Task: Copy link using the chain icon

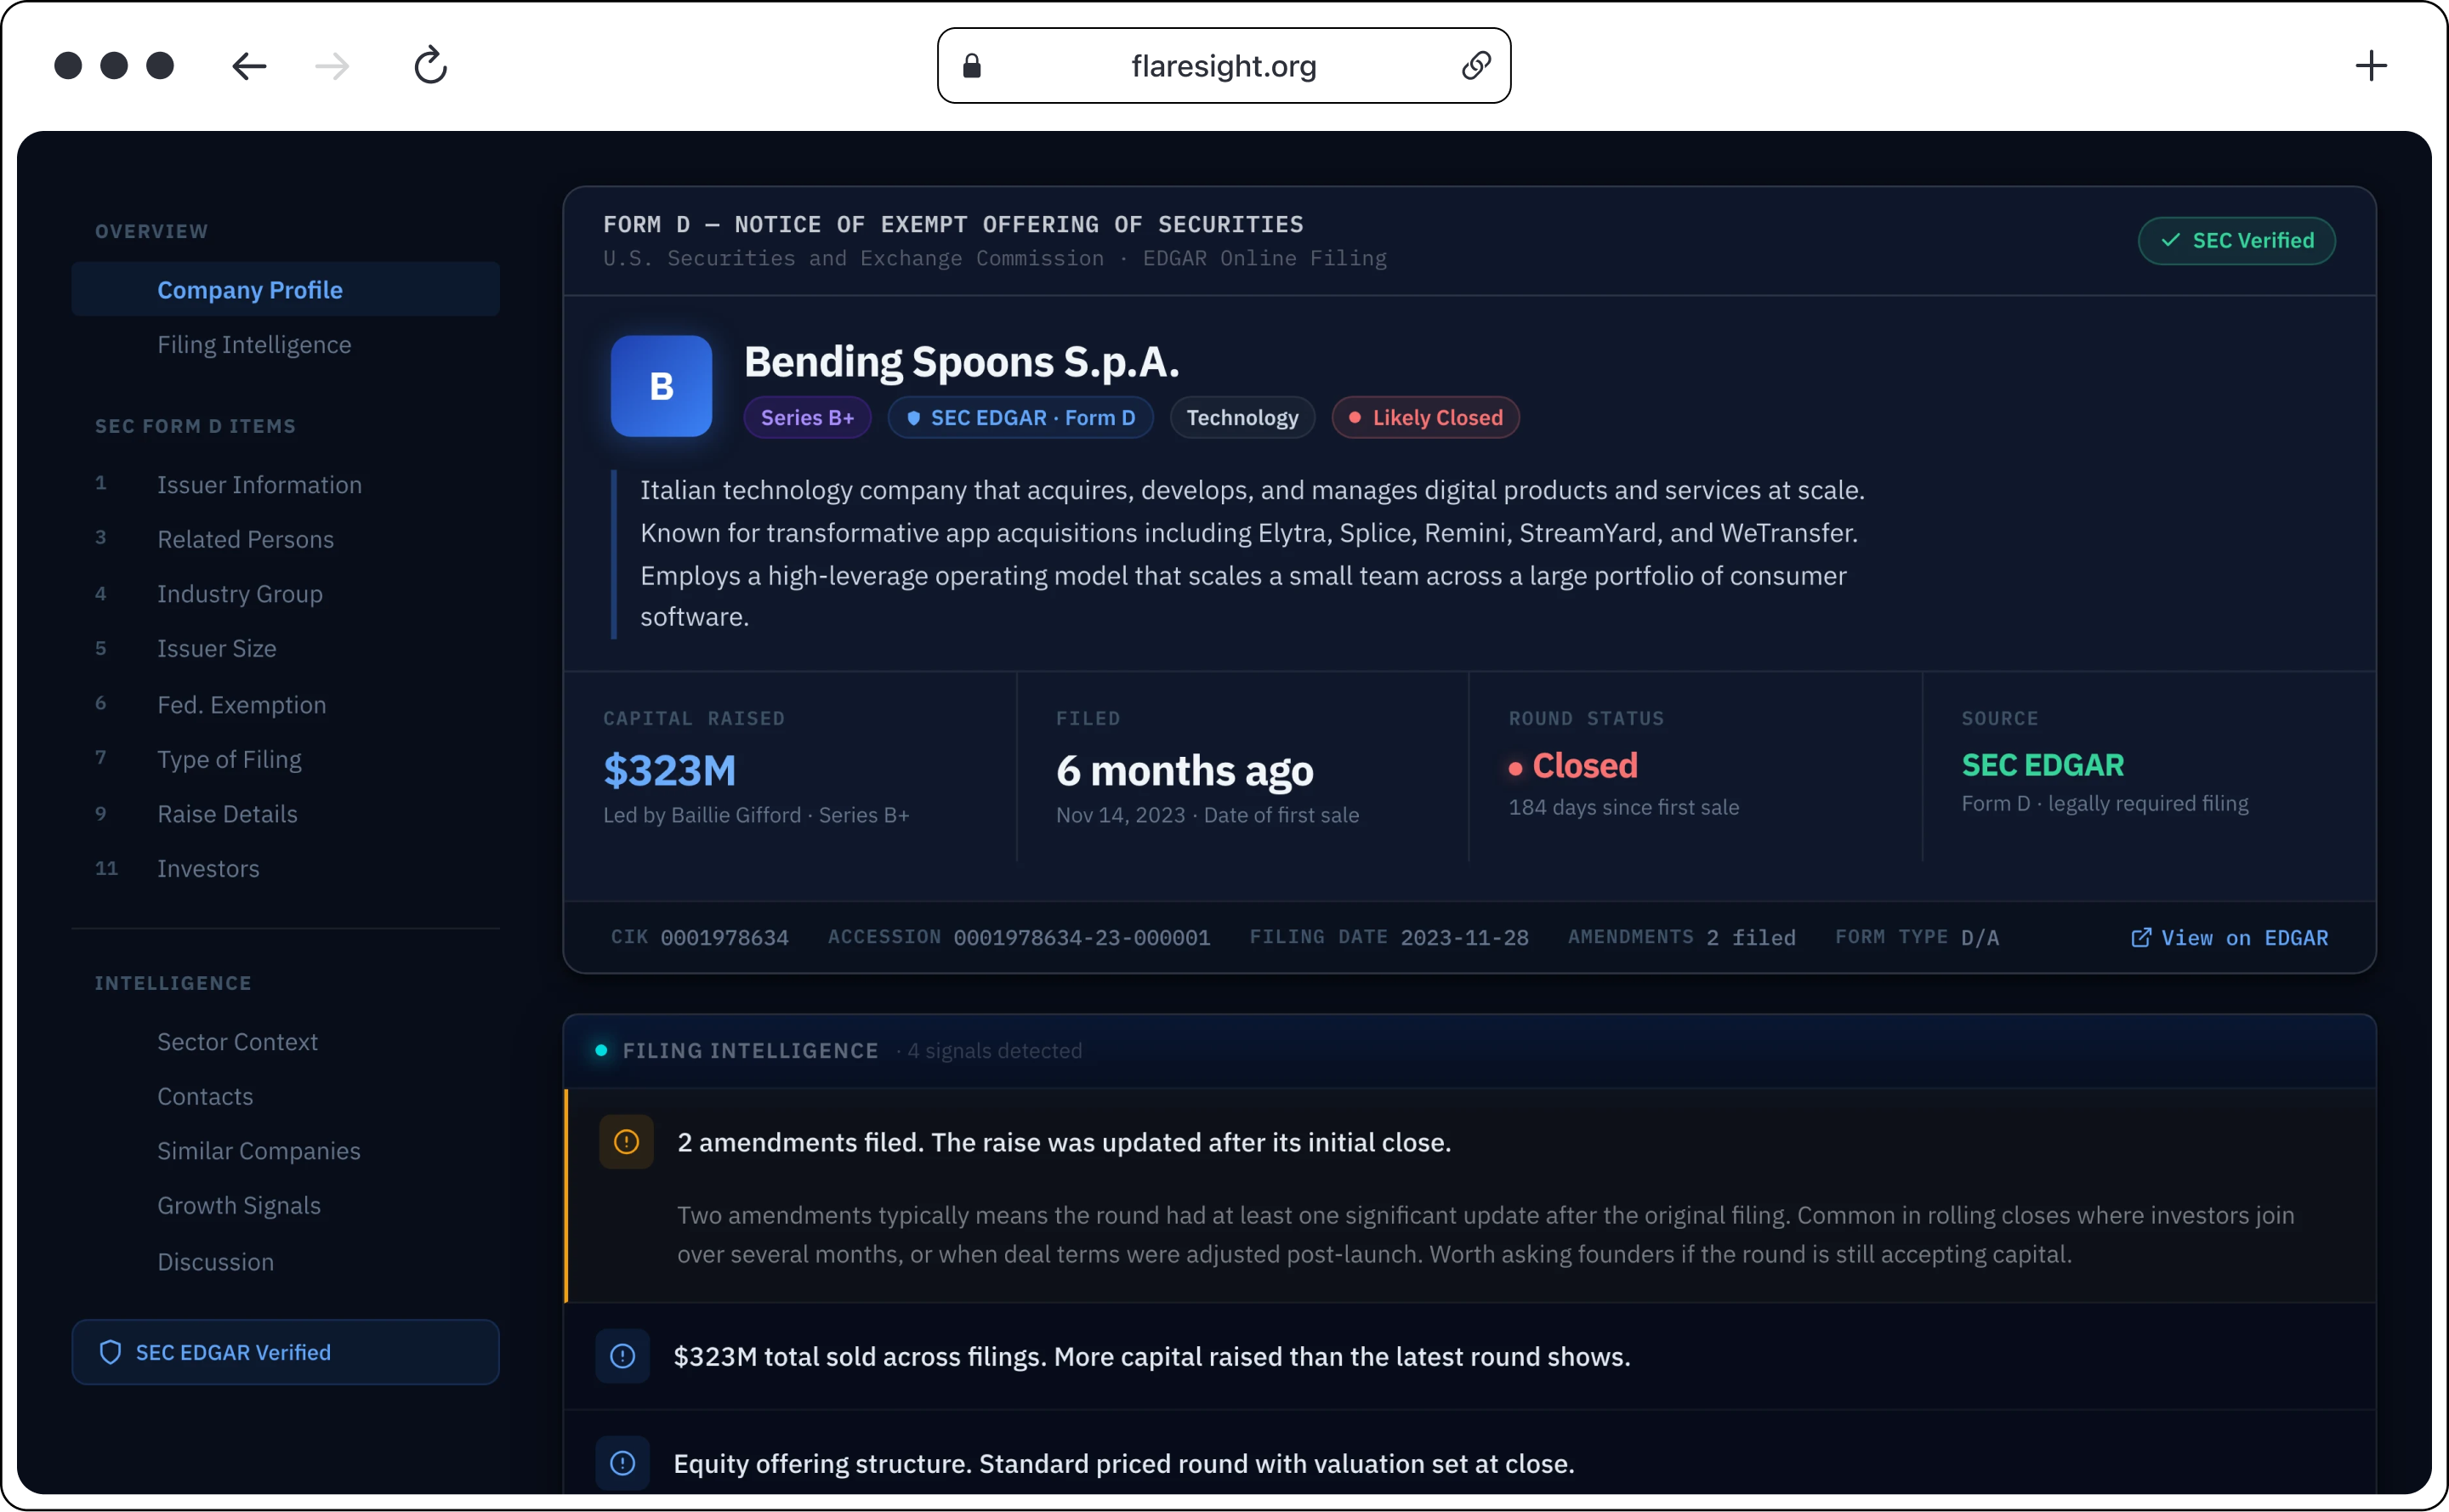Action: coord(1476,66)
